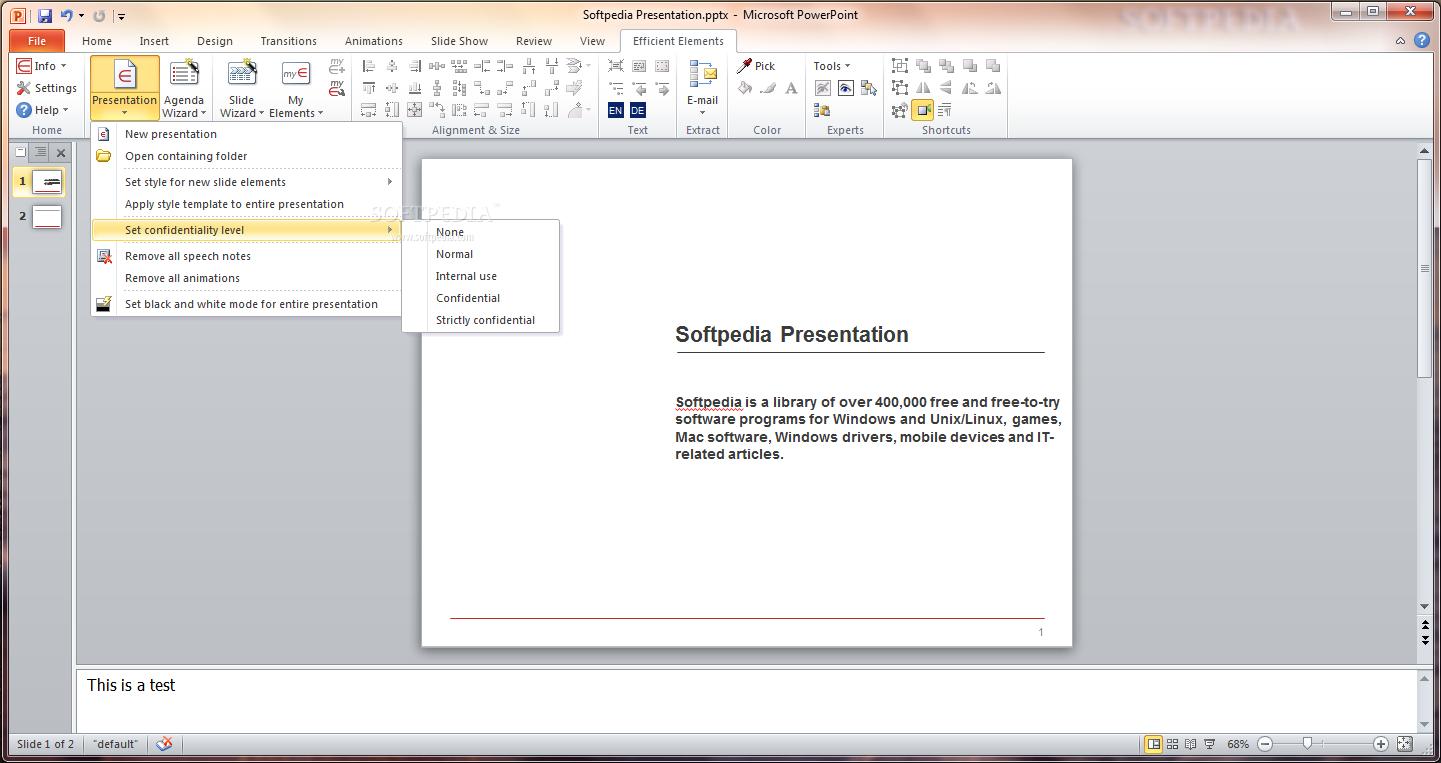The width and height of the screenshot is (1441, 763).
Task: Open the File tab
Action: (37, 41)
